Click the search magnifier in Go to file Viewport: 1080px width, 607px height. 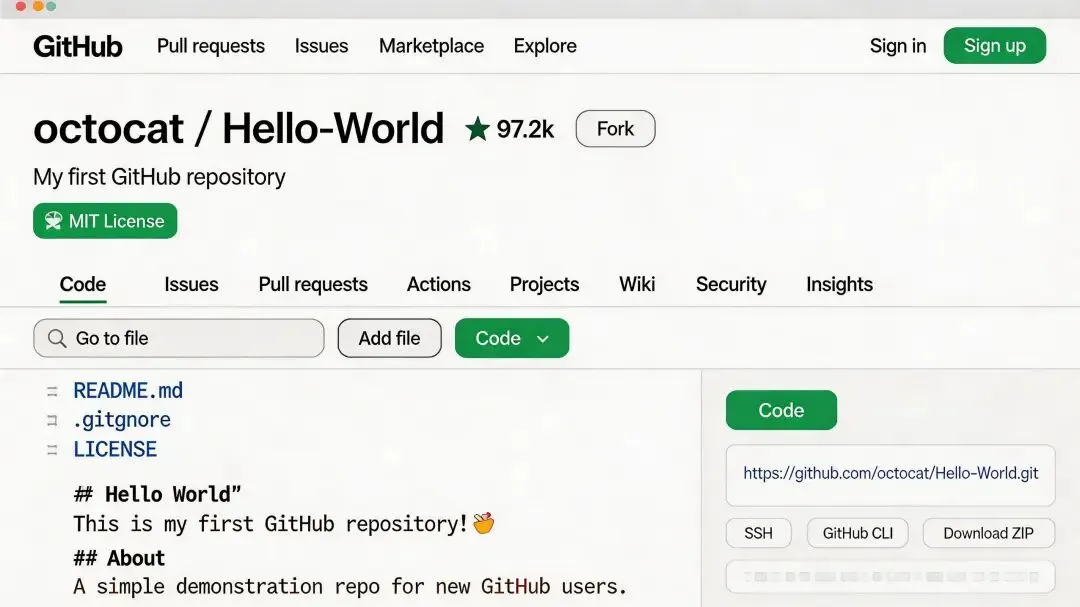[x=57, y=338]
